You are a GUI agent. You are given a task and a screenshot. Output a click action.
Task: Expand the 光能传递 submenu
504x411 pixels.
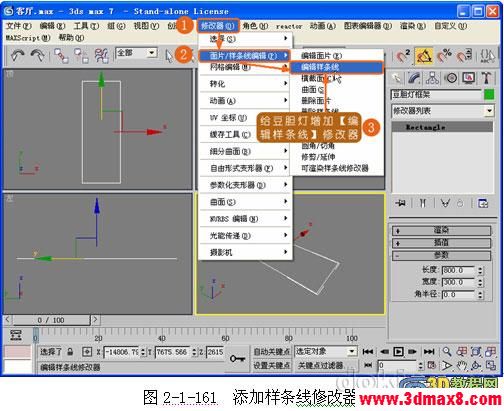(x=245, y=236)
